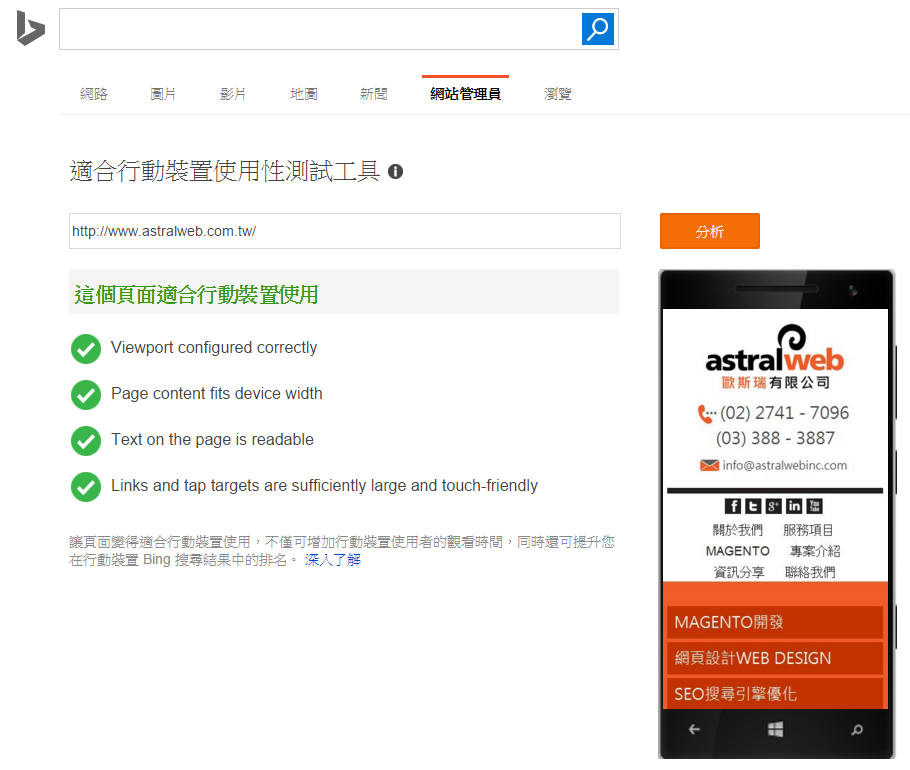Click info@astralwebinc.com email text
910x770 pixels.
[785, 465]
